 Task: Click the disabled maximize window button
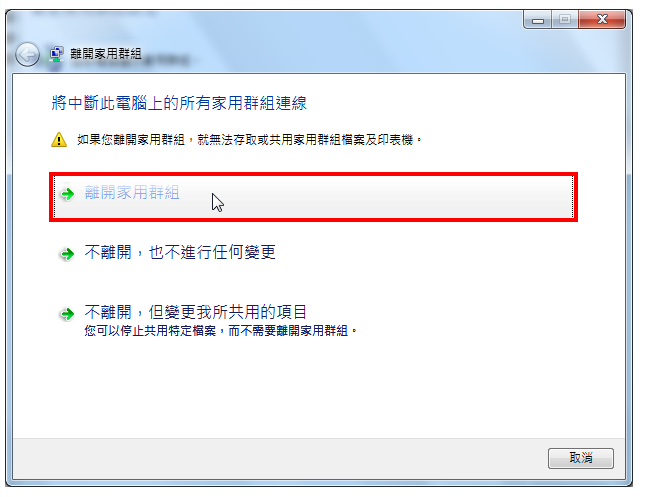[x=565, y=19]
